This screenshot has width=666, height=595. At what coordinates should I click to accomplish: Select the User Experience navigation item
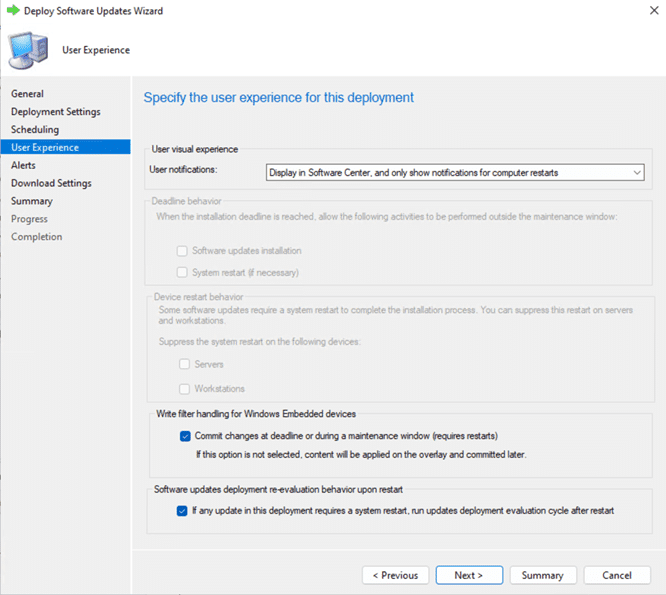(45, 148)
